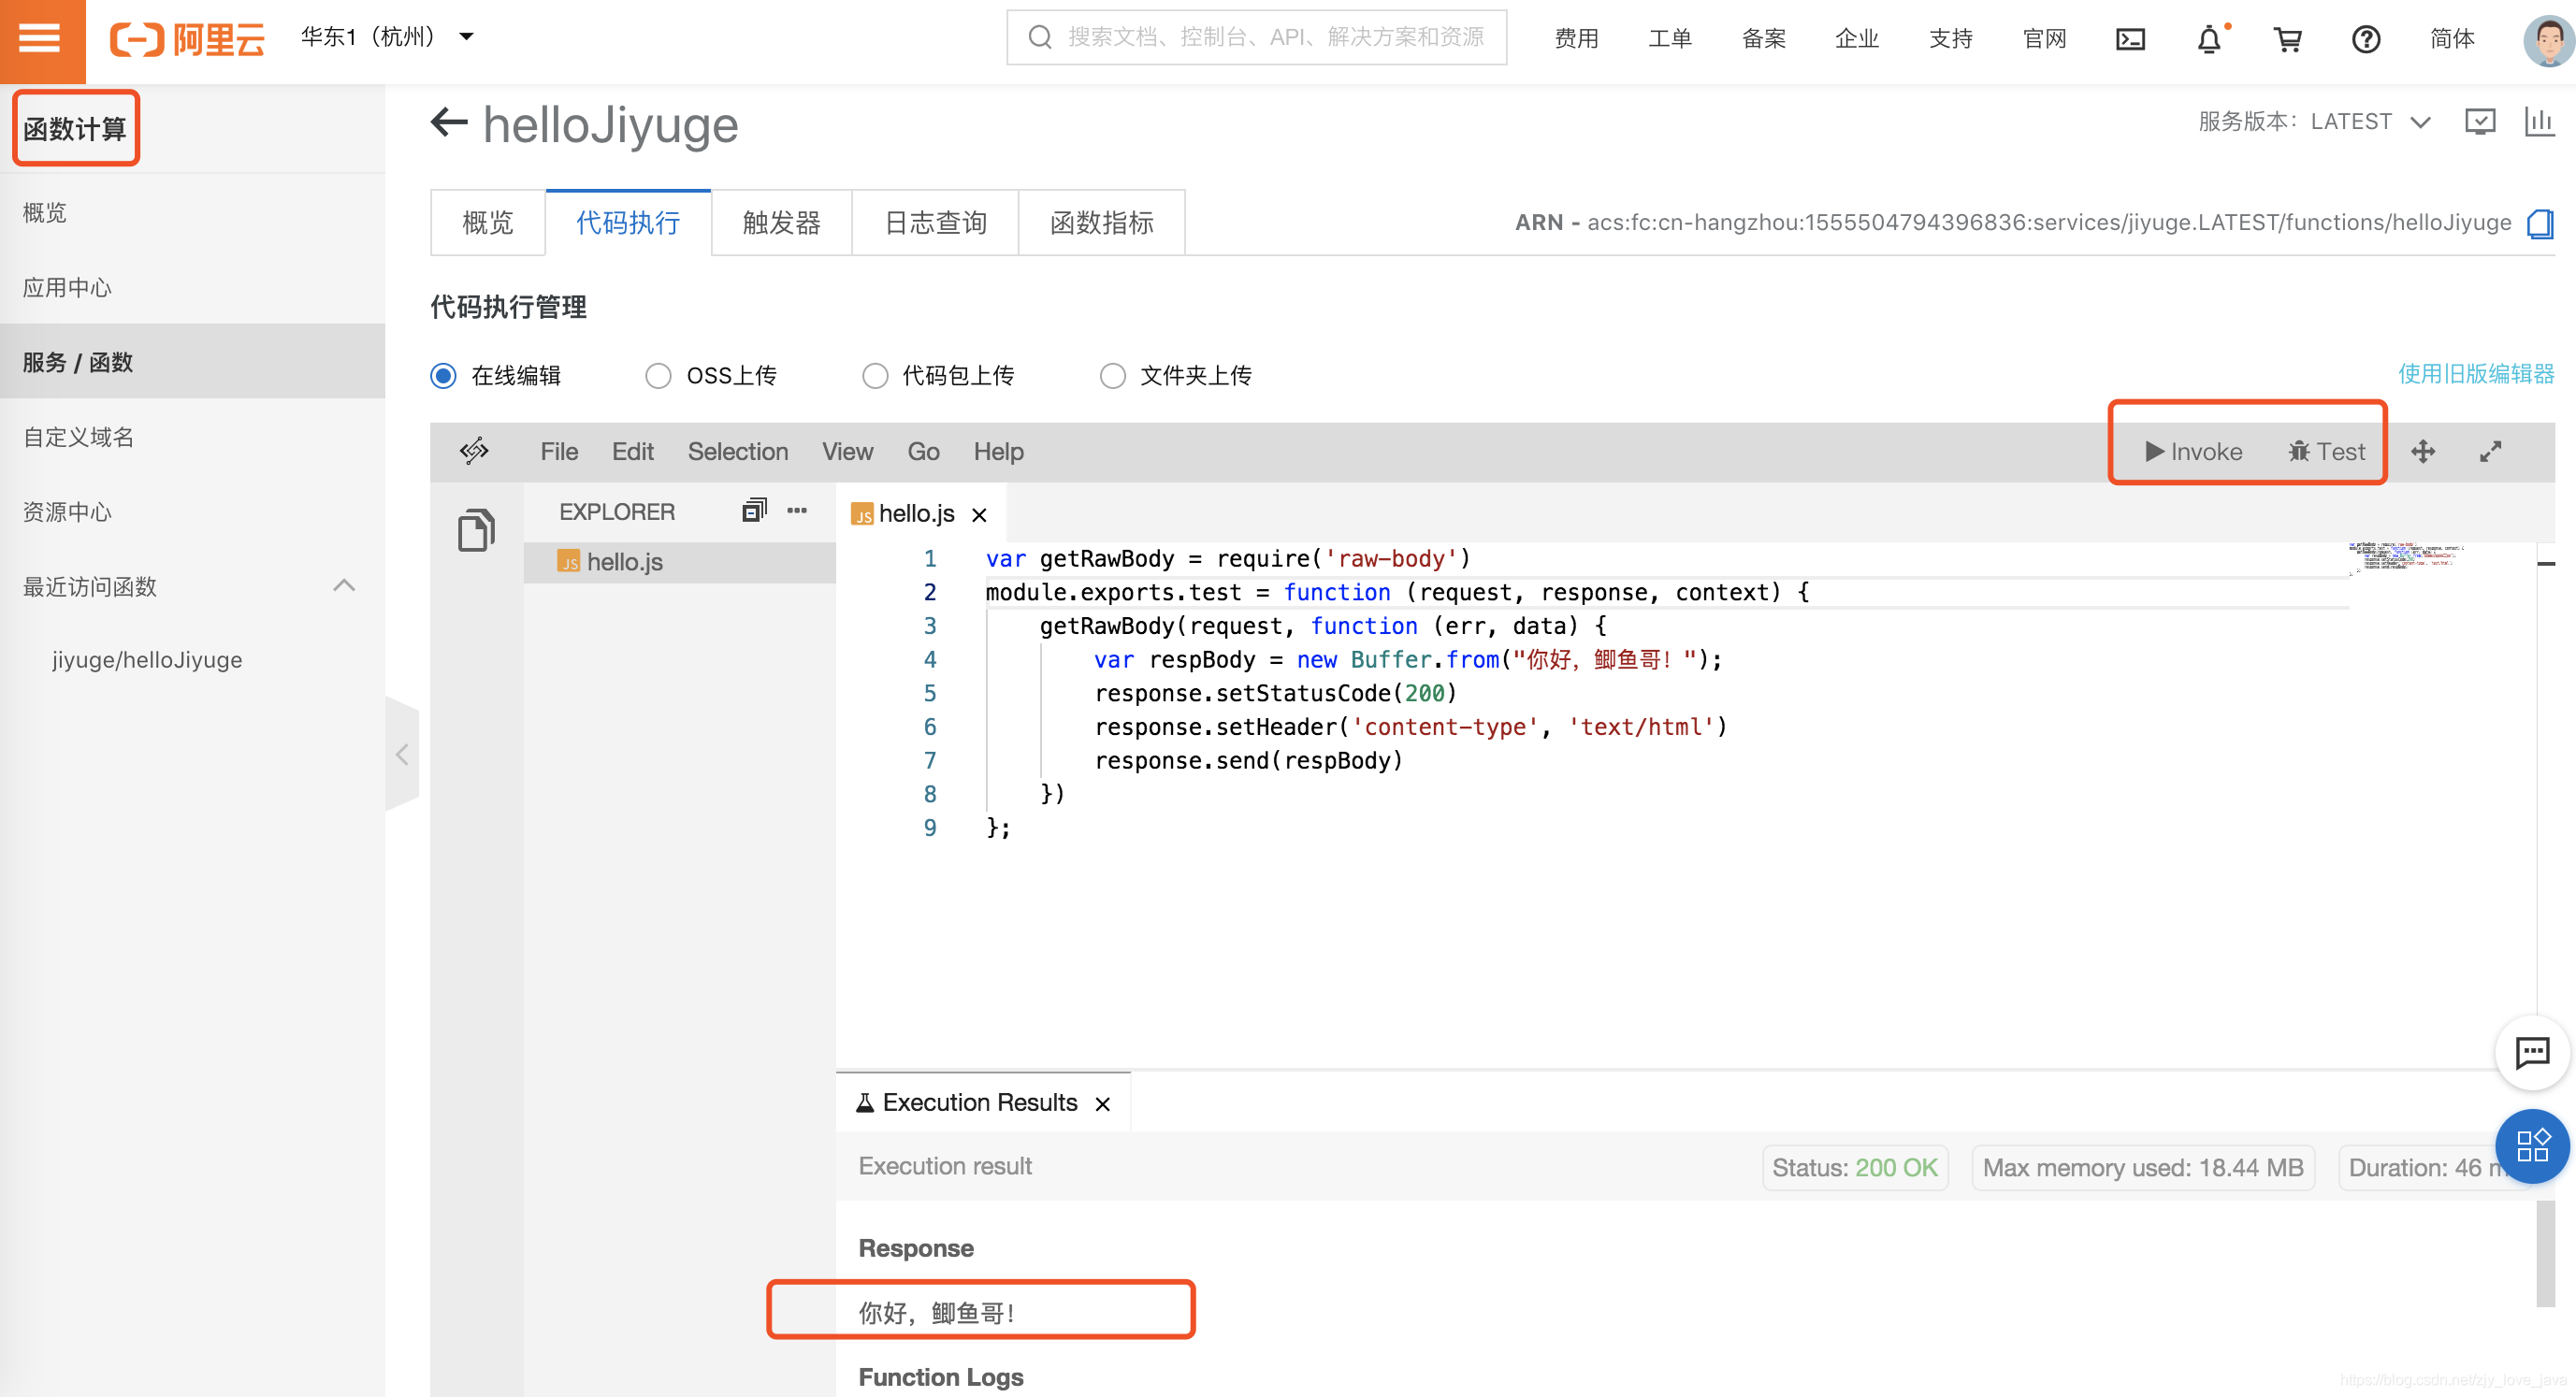
Task: Collapse the 最近访问函数 section
Action: 343,586
